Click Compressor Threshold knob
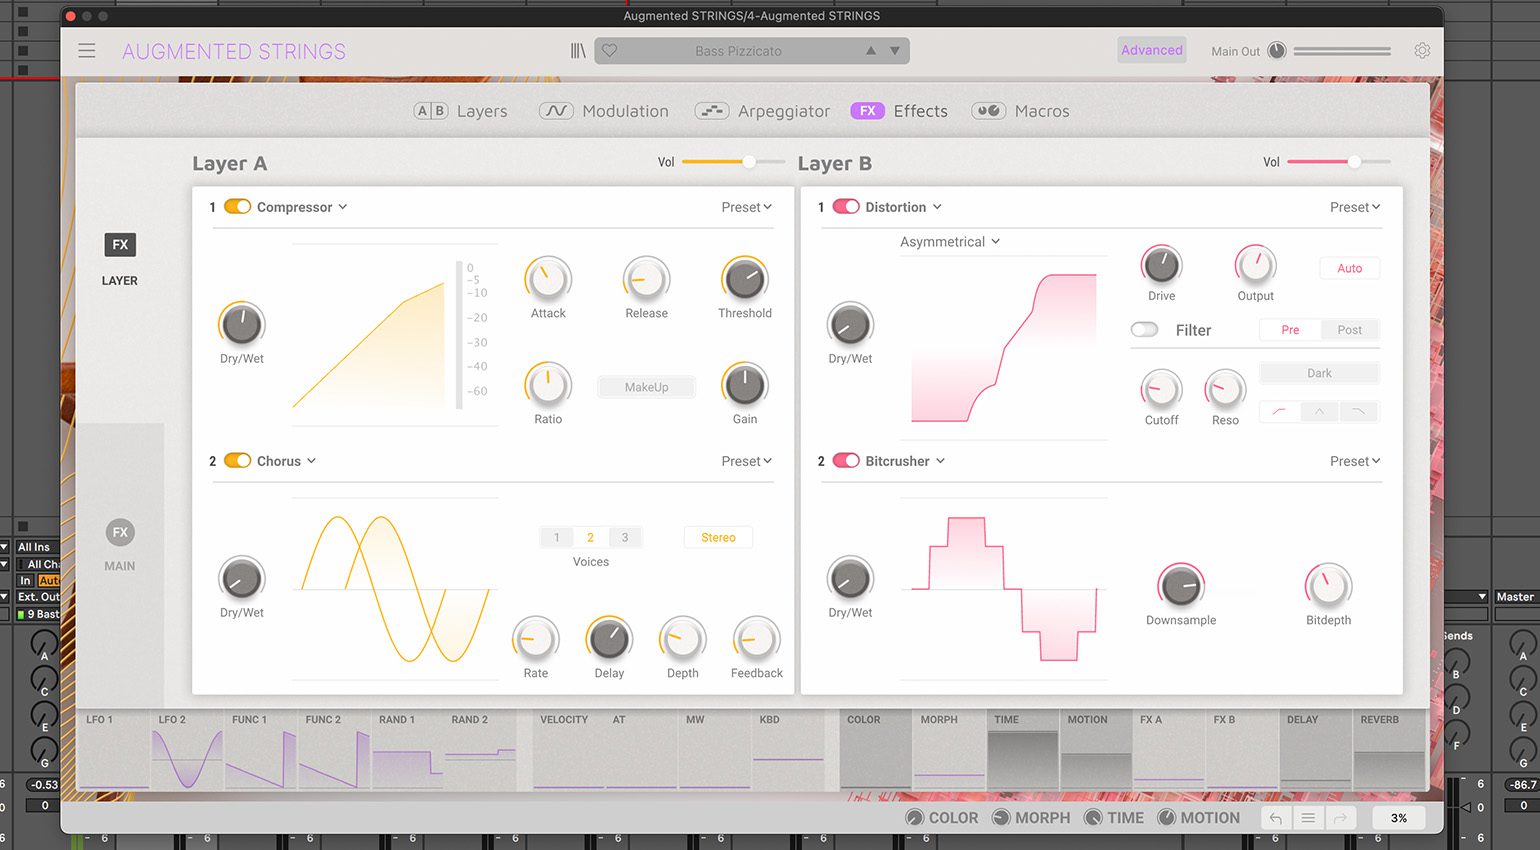This screenshot has height=850, width=1540. [x=745, y=280]
